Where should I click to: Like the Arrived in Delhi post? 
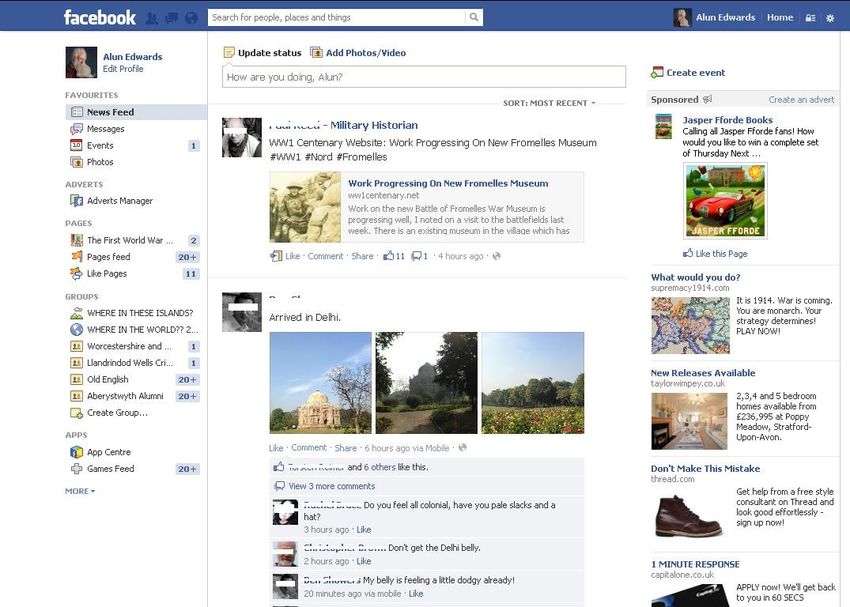tap(276, 448)
